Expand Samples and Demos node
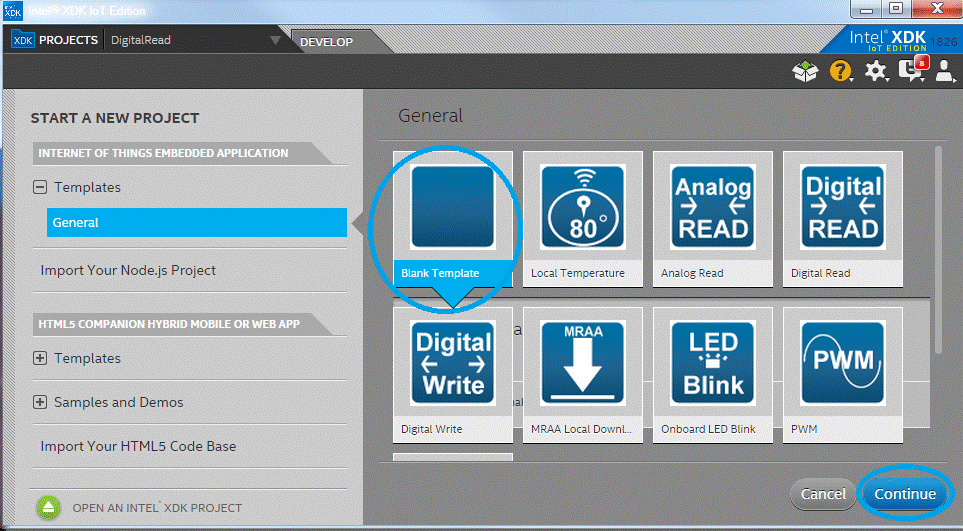 [x=40, y=402]
